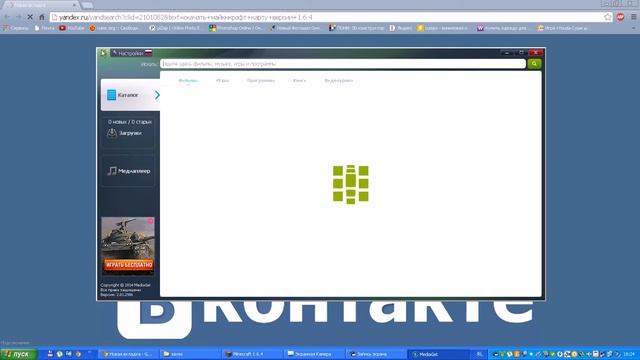Open the Медиаплеер section
Image resolution: width=640 pixels, height=360 pixels.
point(128,171)
